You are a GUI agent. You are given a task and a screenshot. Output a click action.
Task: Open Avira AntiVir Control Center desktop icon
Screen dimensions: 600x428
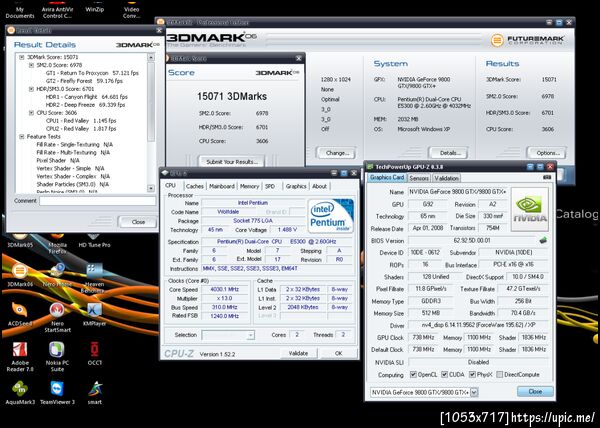(x=57, y=11)
